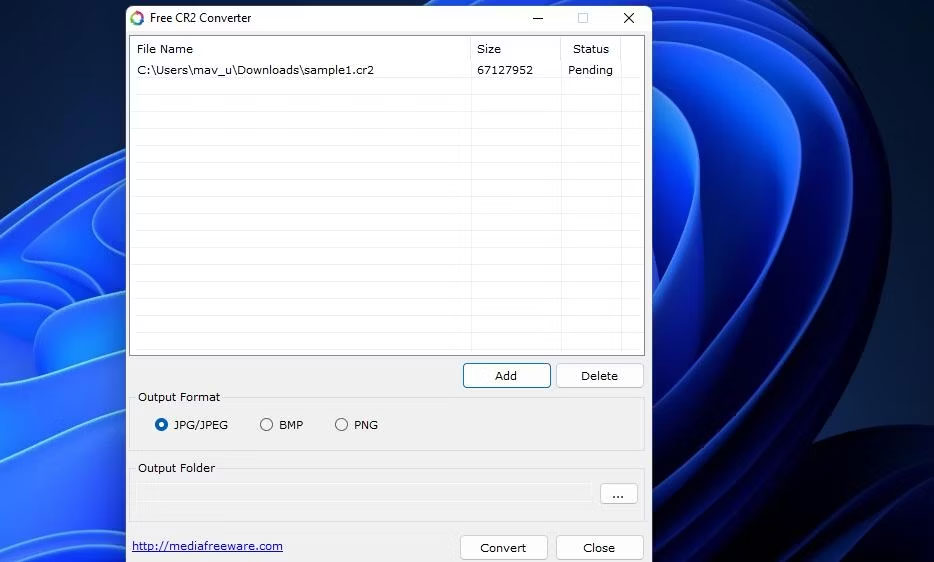This screenshot has height=562, width=934.
Task: Click the Pending status cell
Action: click(590, 70)
